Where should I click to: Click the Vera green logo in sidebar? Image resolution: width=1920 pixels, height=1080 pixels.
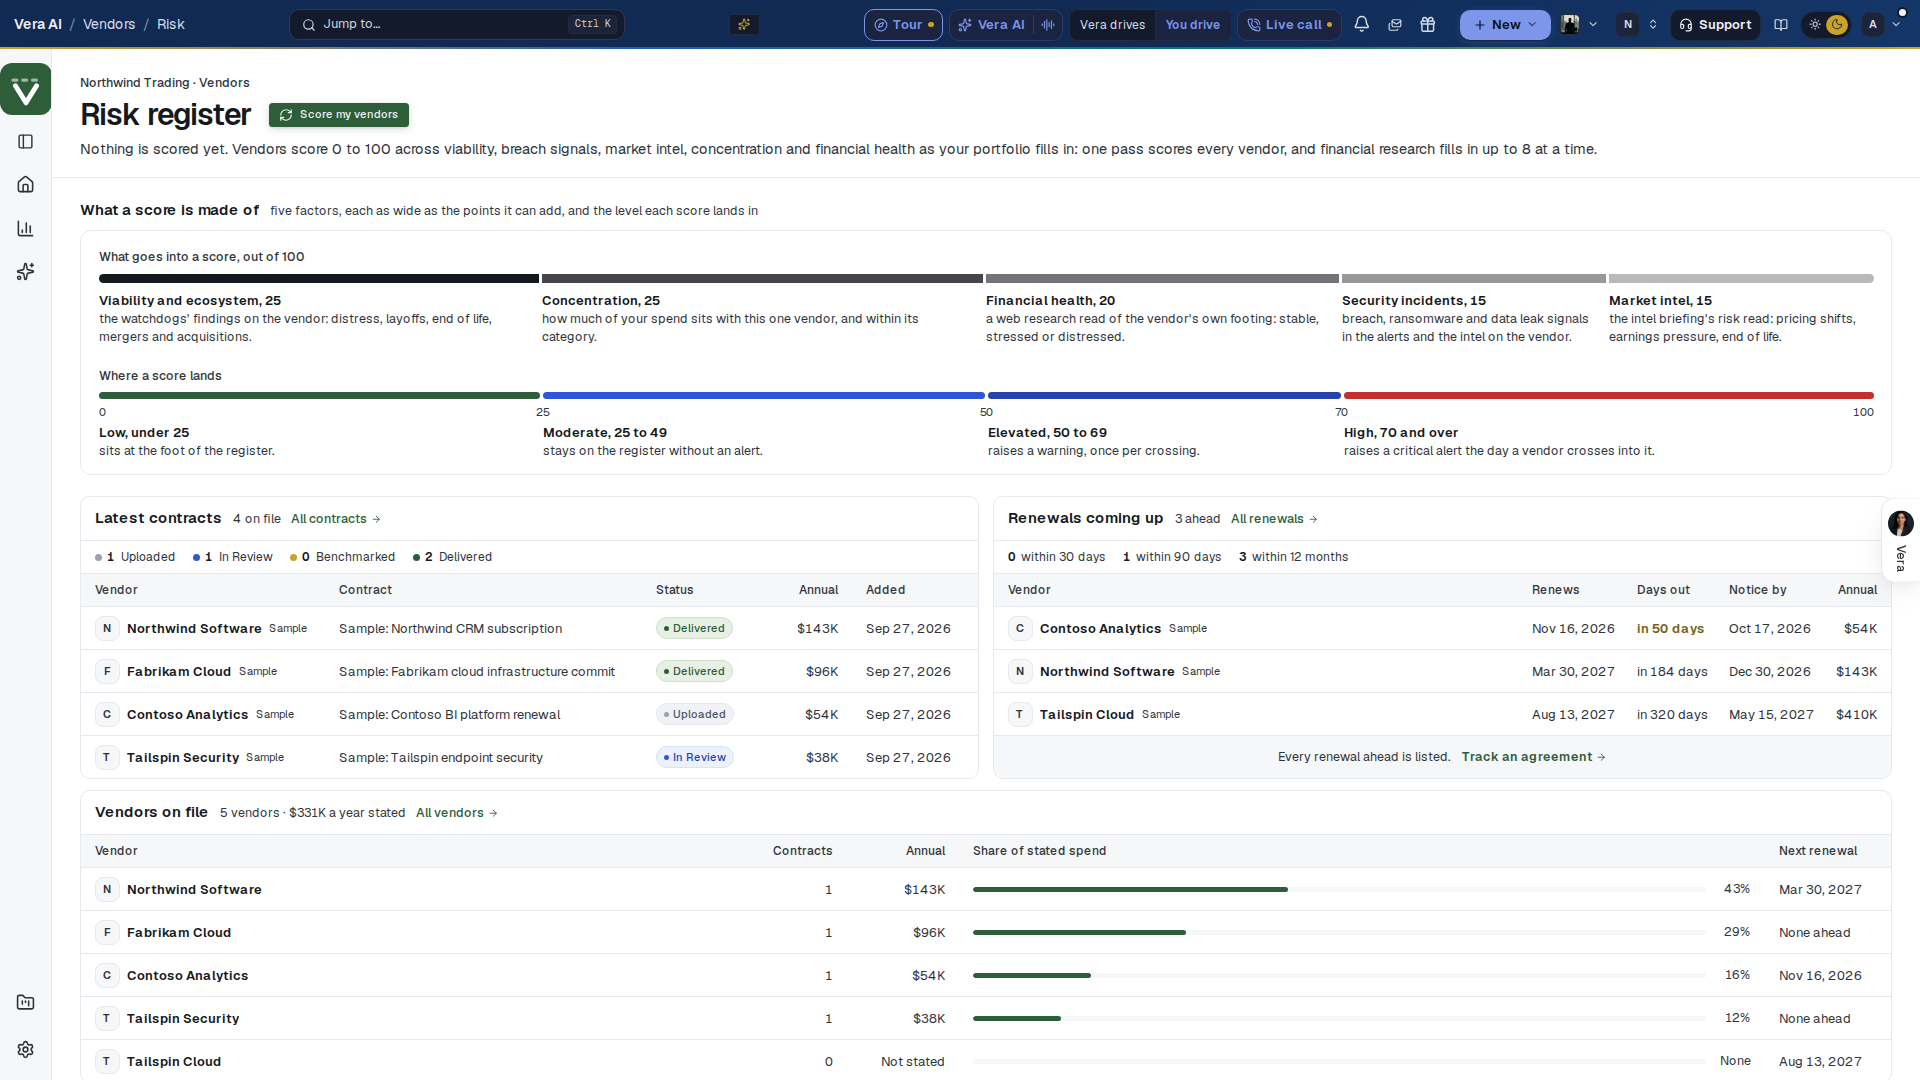tap(26, 89)
